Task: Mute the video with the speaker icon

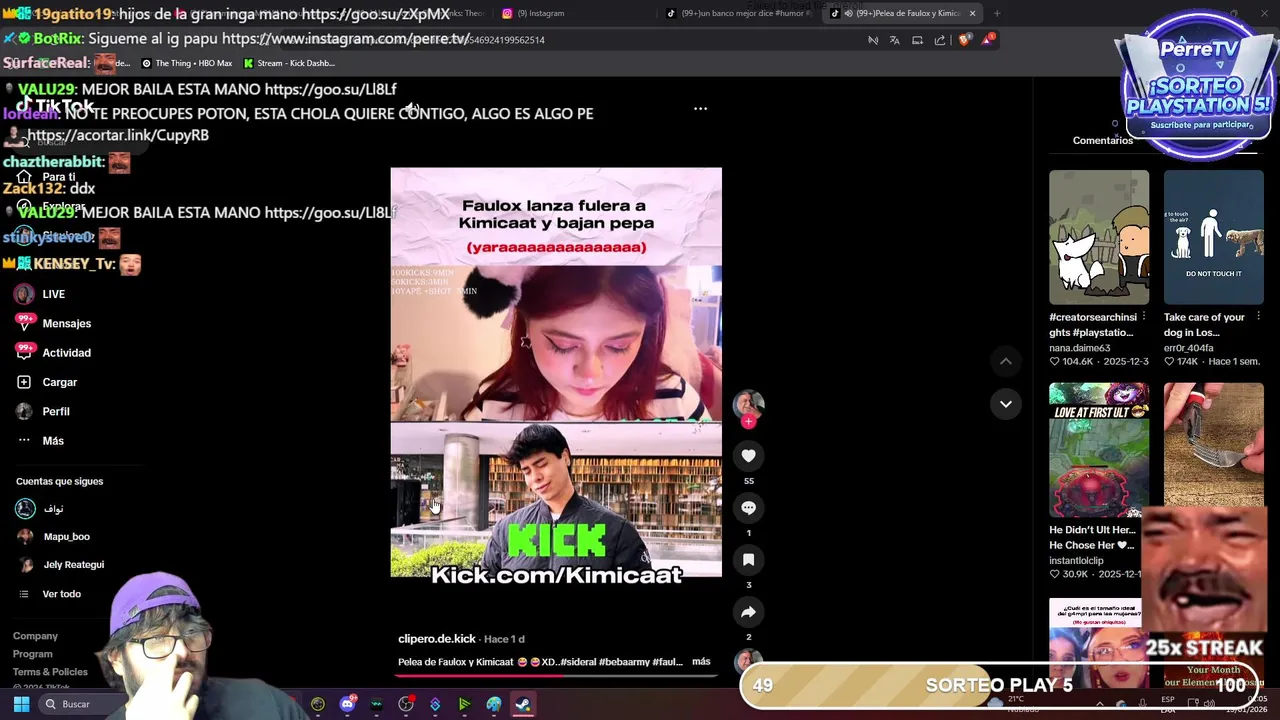Action: tap(411, 108)
